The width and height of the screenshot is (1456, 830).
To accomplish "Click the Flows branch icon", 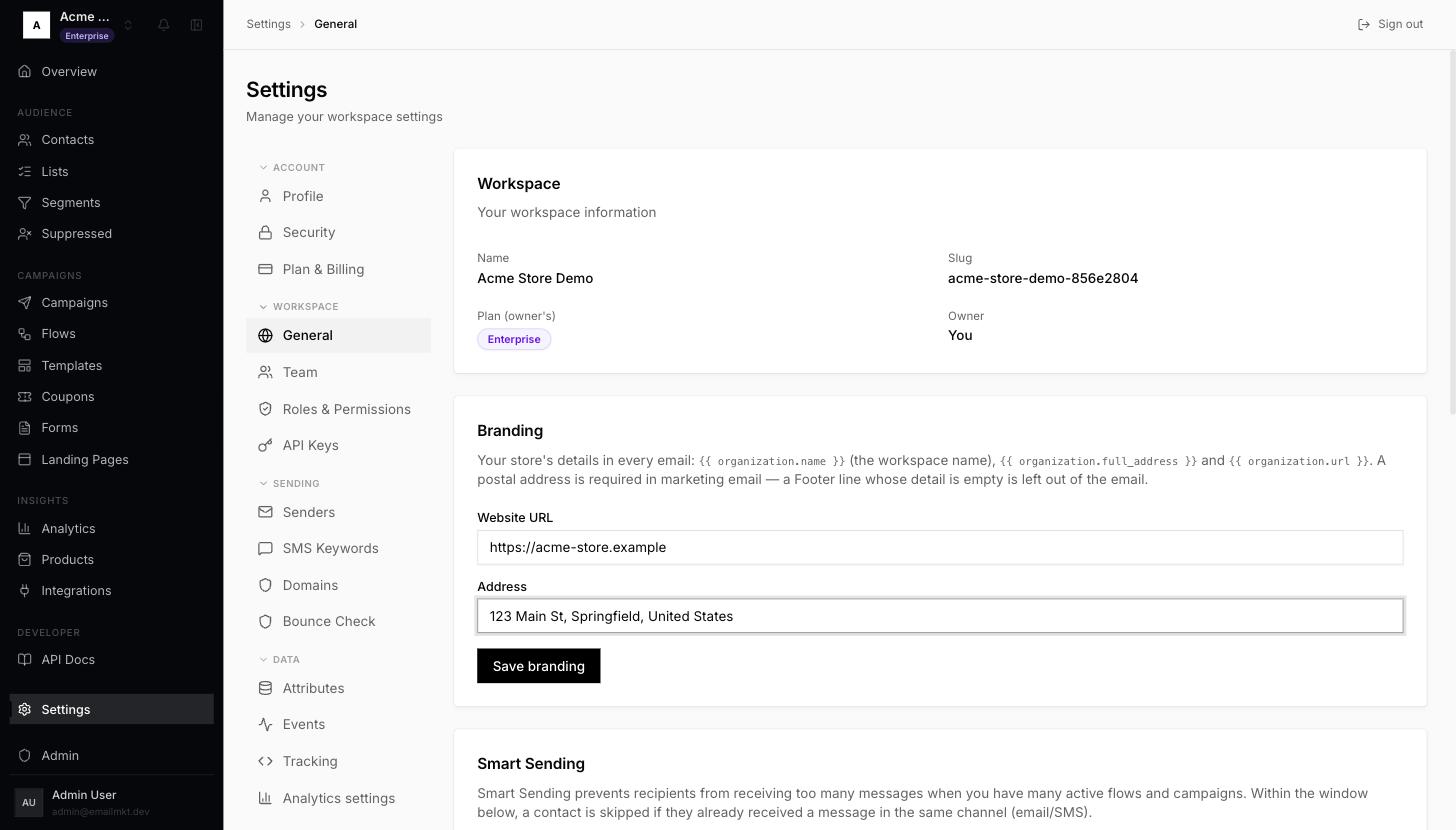I will 25,334.
